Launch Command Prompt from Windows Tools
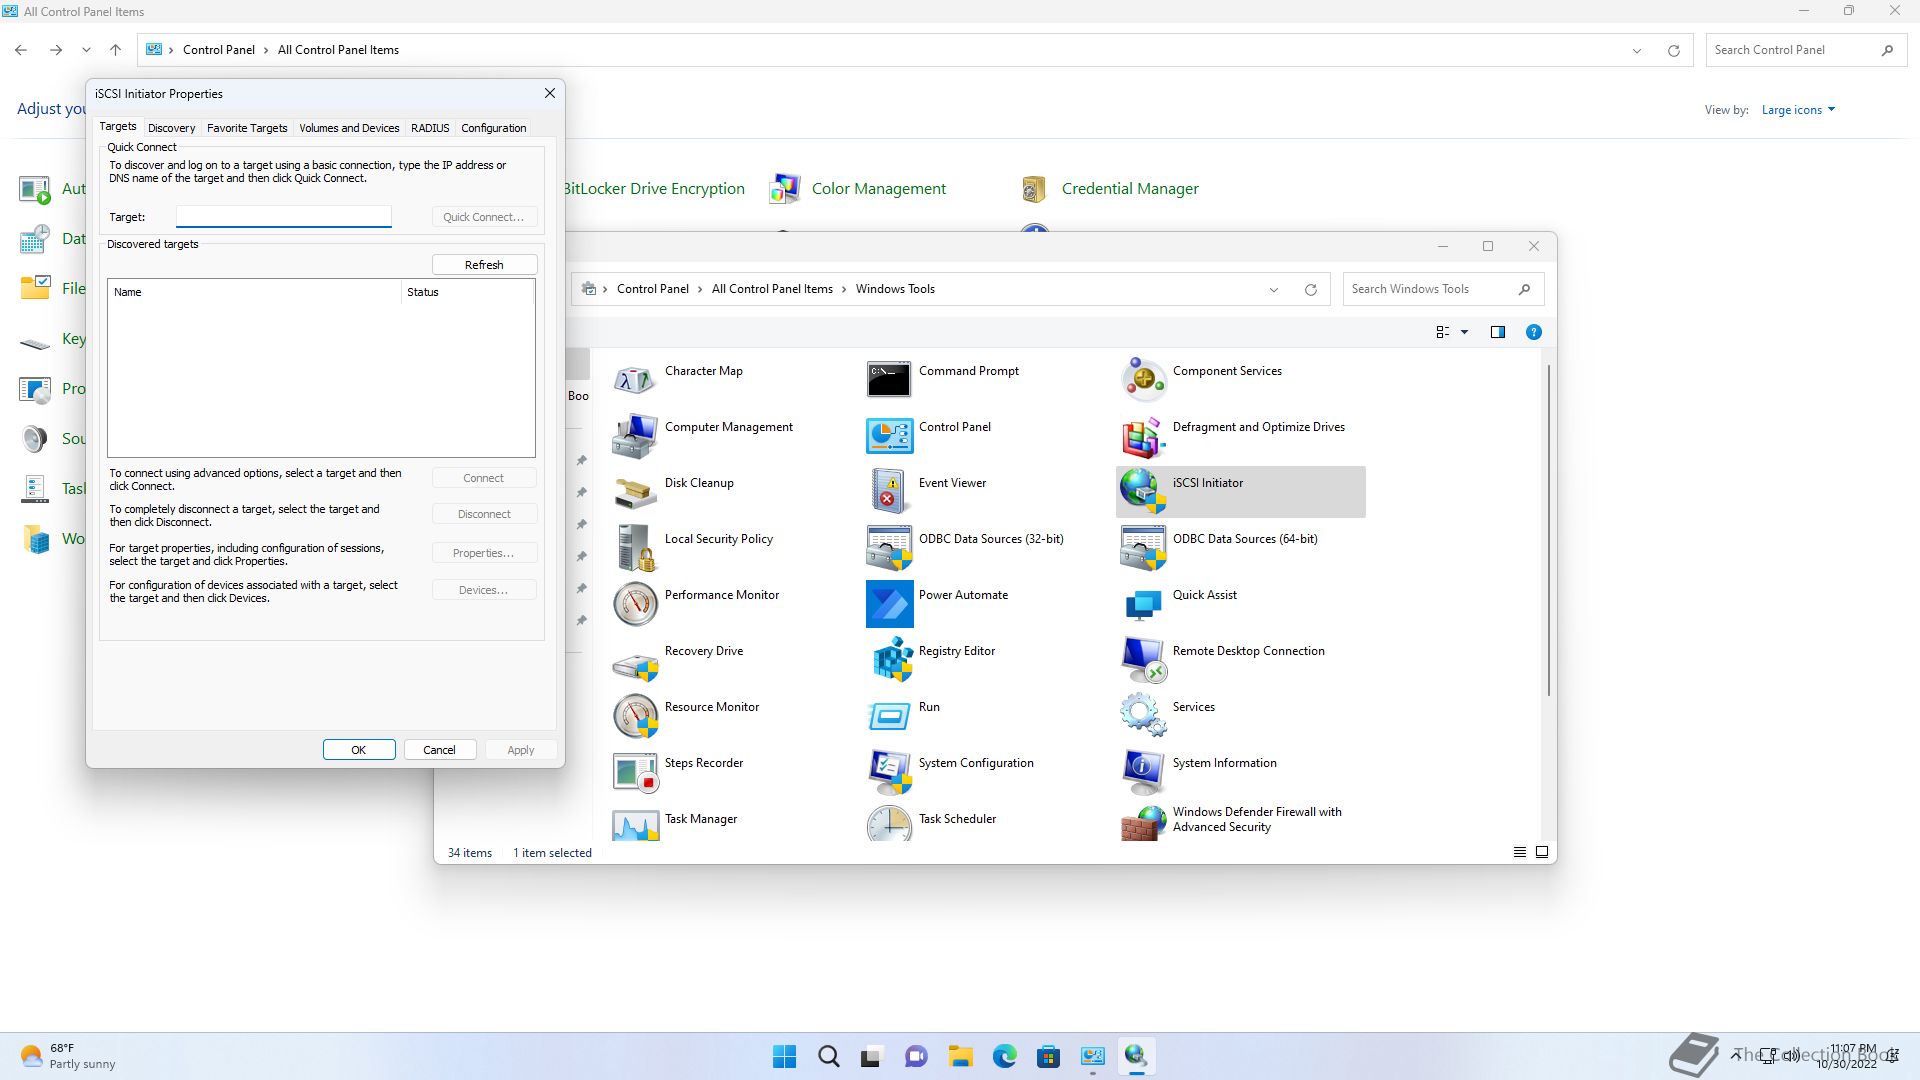Screen dimensions: 1920x1080 (x=888, y=379)
